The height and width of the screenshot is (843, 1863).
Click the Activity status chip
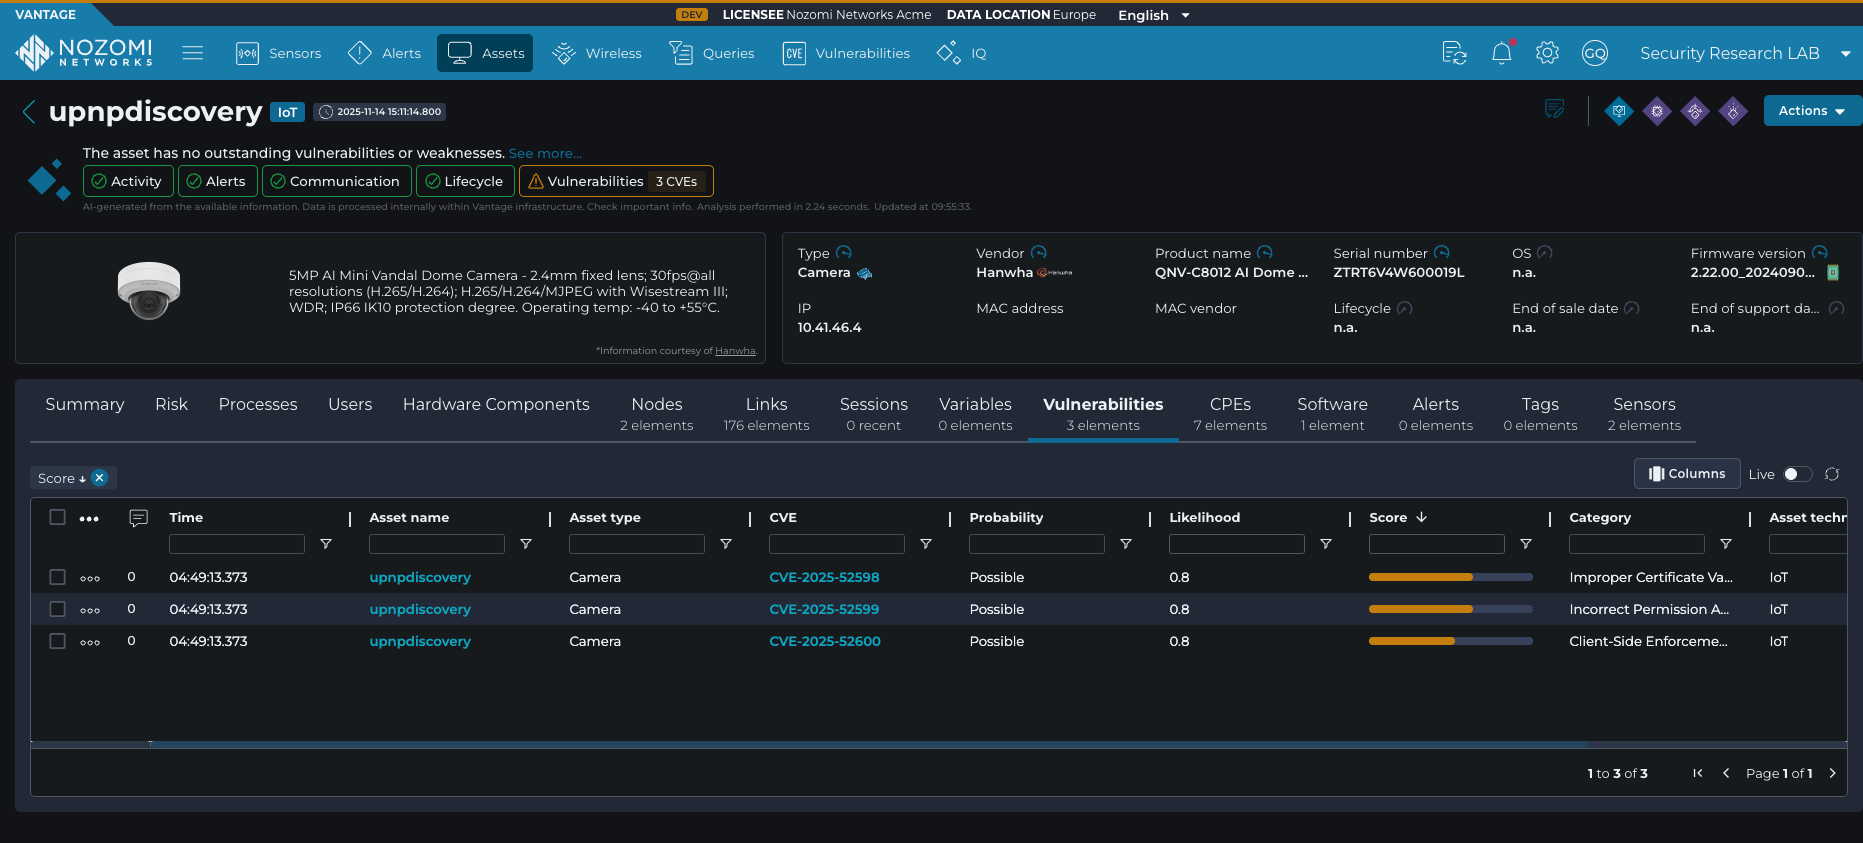(128, 181)
